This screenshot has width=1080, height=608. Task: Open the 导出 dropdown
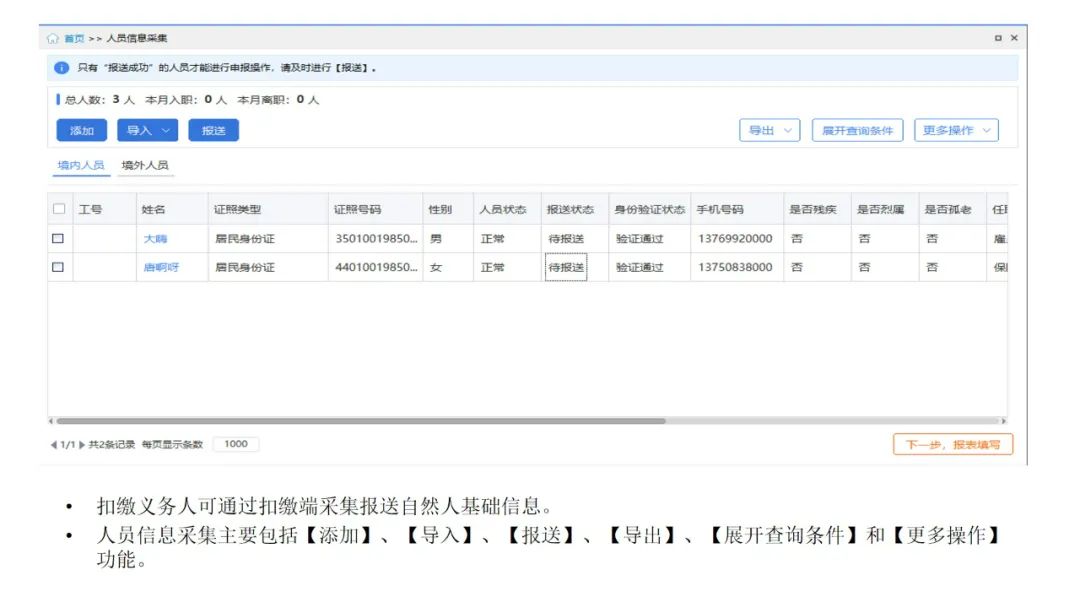(x=769, y=130)
